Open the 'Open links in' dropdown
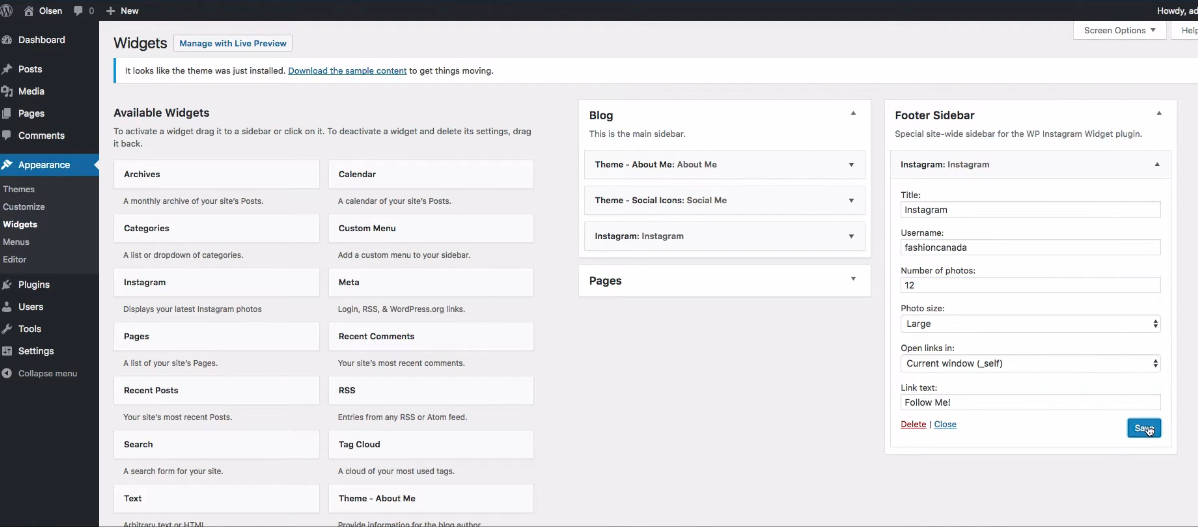This screenshot has width=1198, height=527. click(x=1029, y=363)
